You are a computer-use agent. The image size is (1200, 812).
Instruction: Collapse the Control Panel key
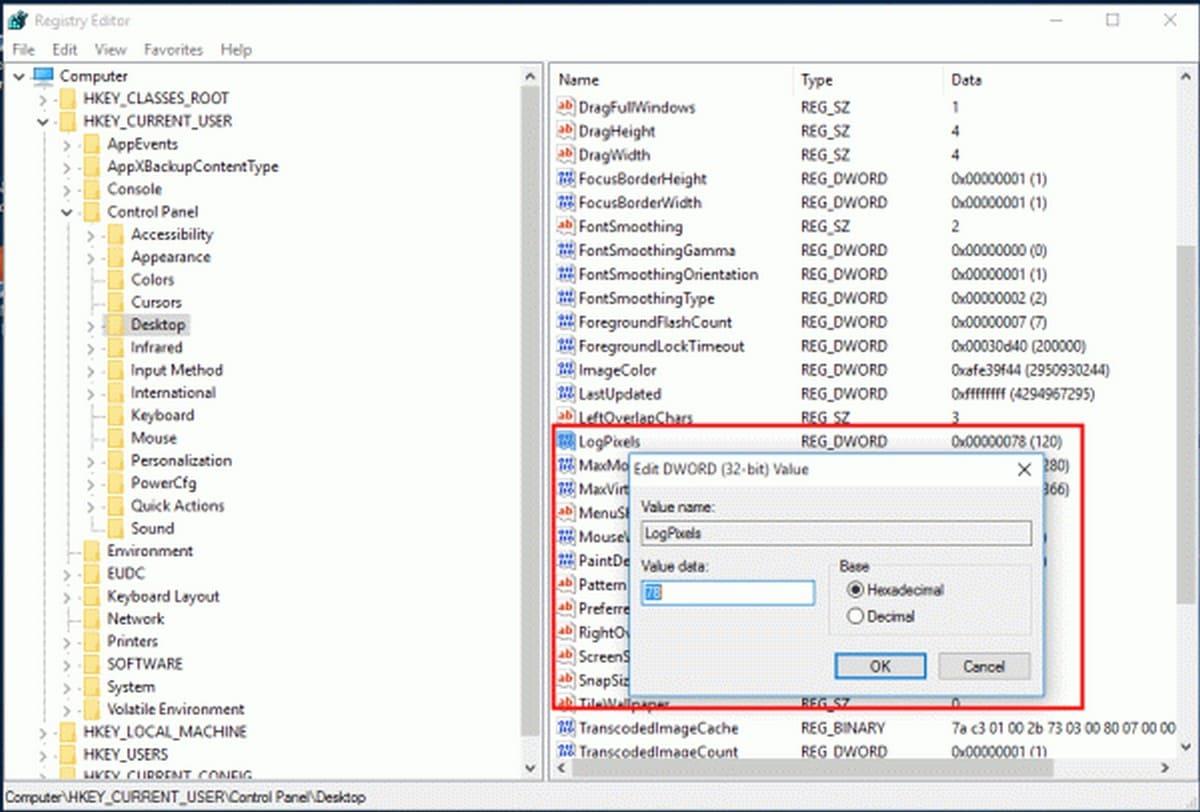click(66, 212)
